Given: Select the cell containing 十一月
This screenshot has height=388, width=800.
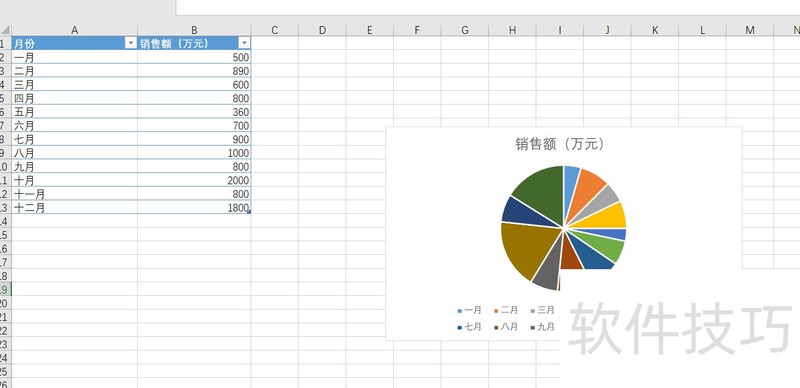Looking at the screenshot, I should [74, 193].
